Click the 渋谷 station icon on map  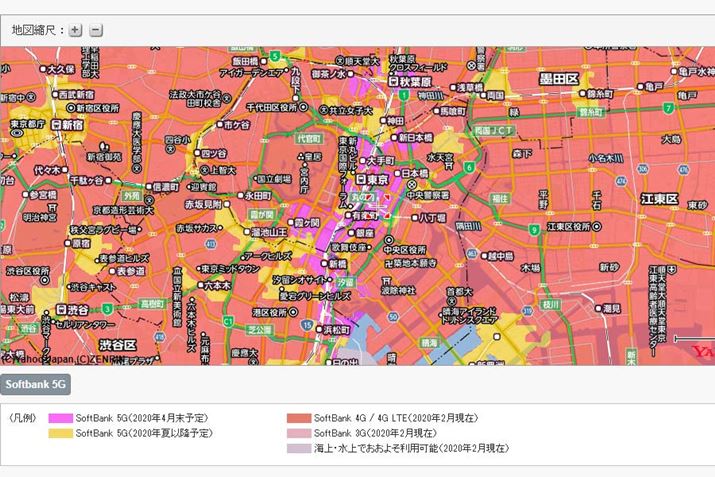(61, 310)
